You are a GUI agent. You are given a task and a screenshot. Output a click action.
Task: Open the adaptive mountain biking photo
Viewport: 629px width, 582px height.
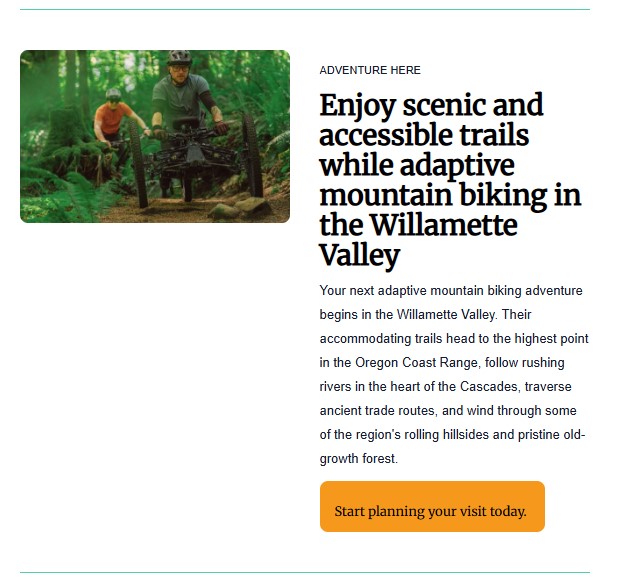155,136
